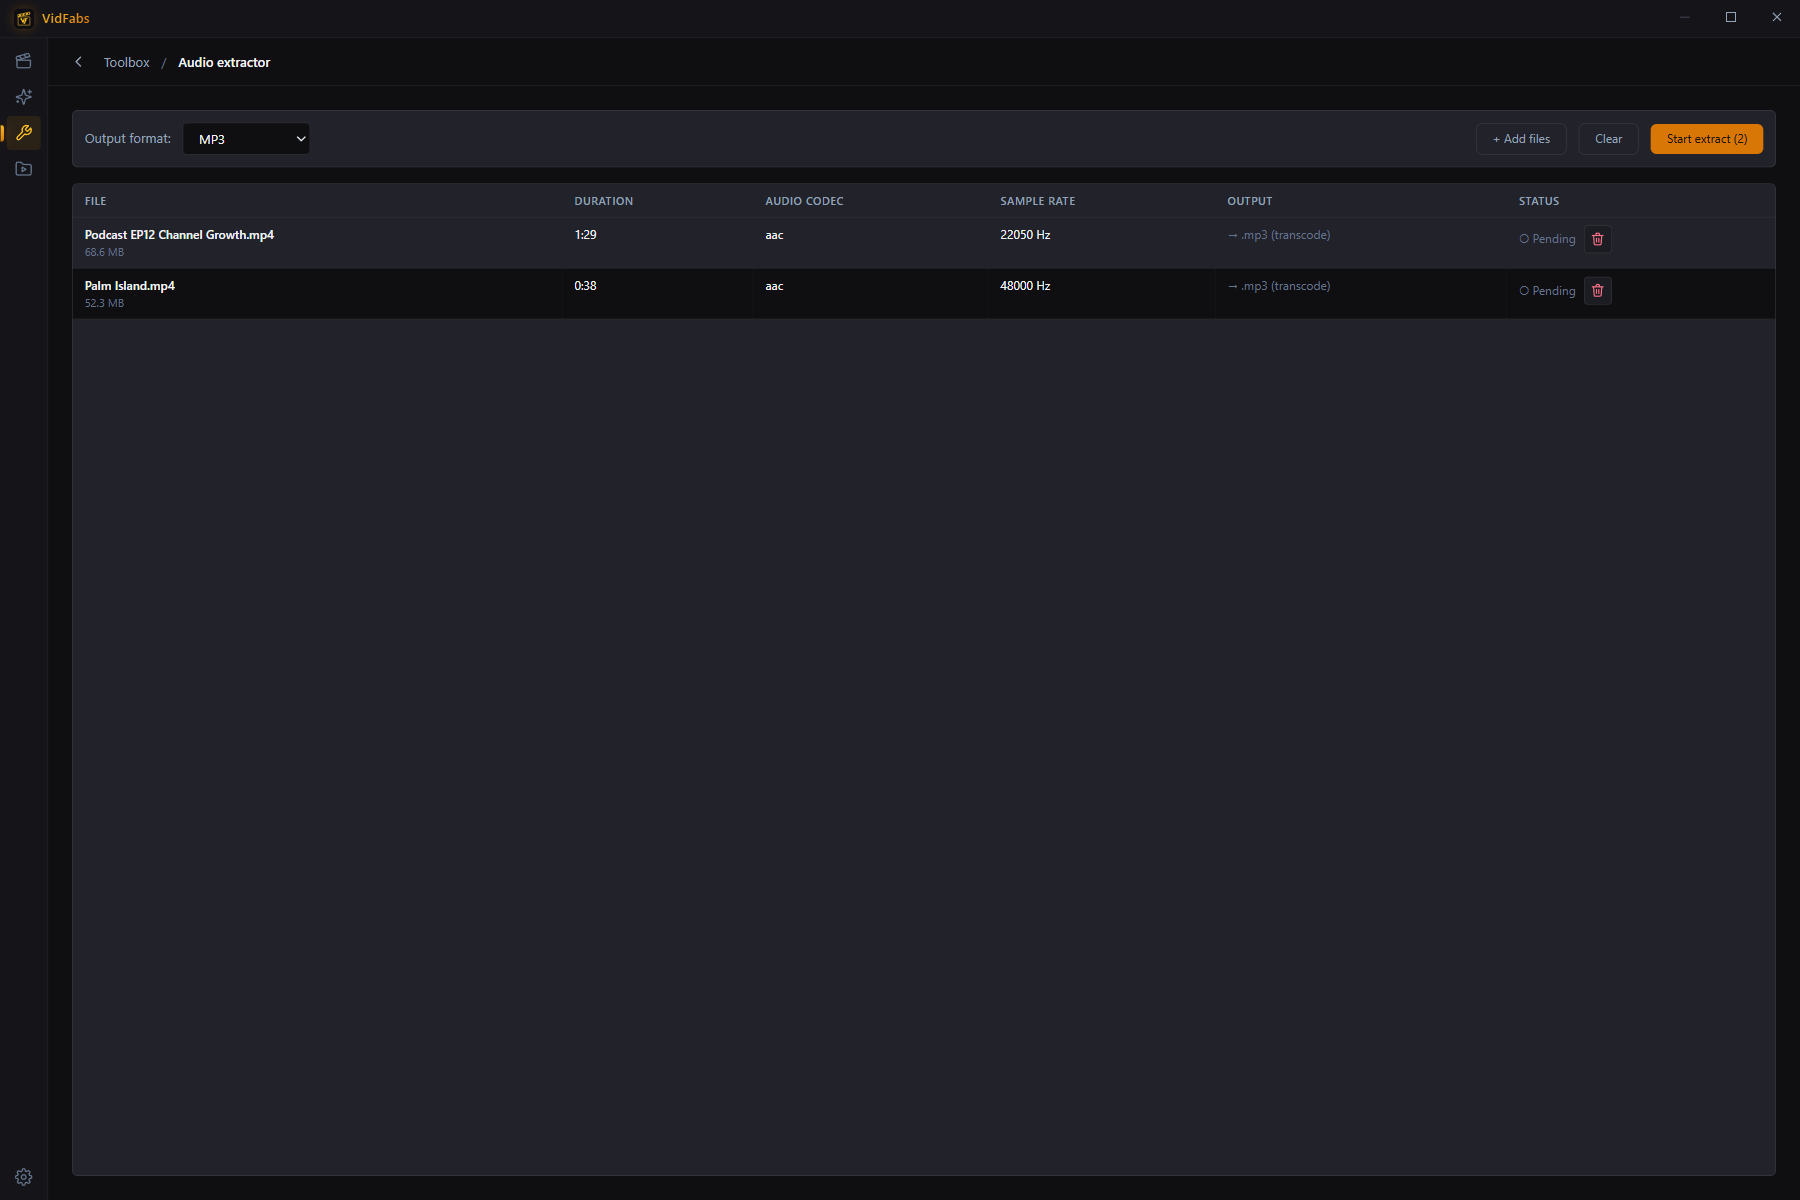Click the FILE column header

[96, 201]
